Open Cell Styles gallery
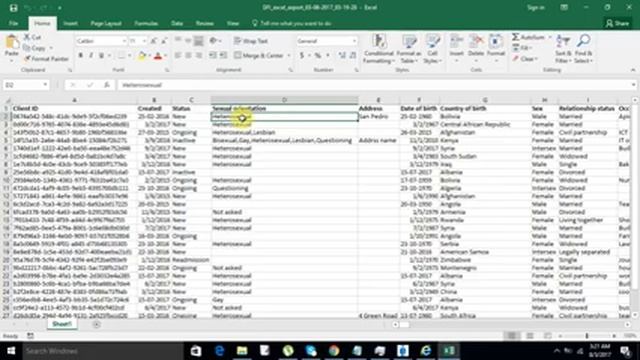 coord(432,49)
